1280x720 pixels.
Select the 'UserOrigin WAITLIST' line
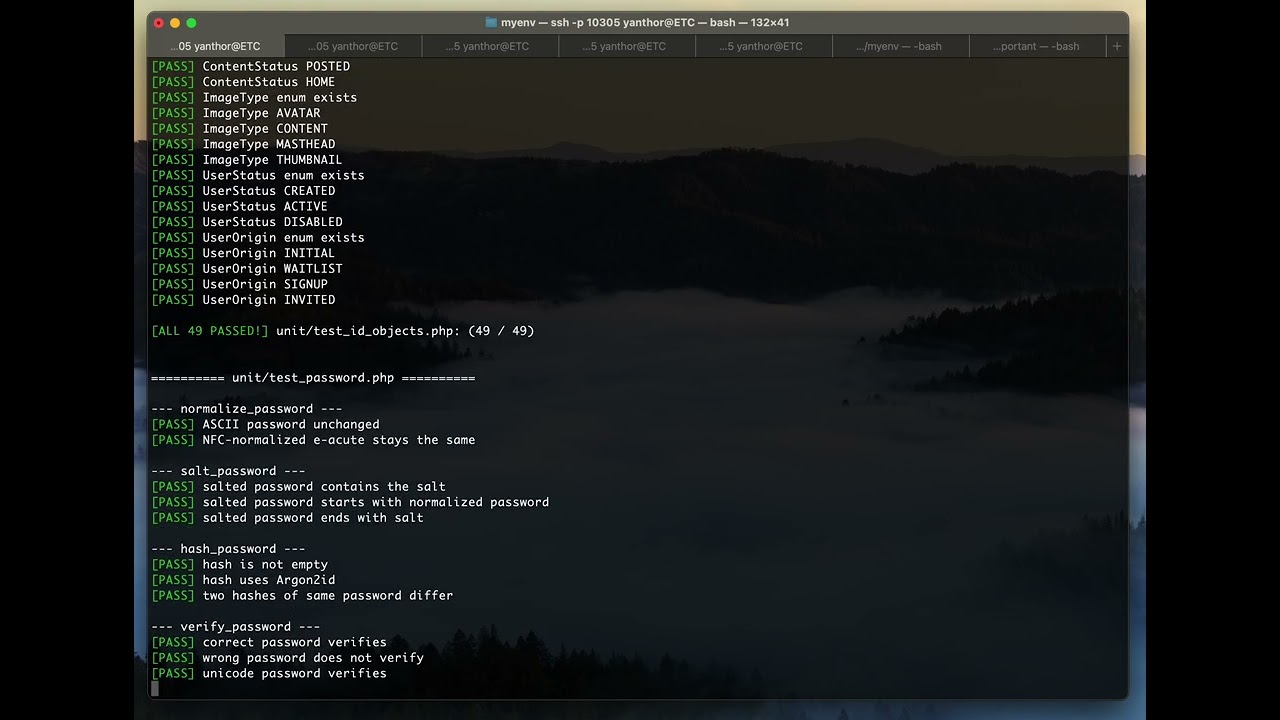tap(247, 269)
